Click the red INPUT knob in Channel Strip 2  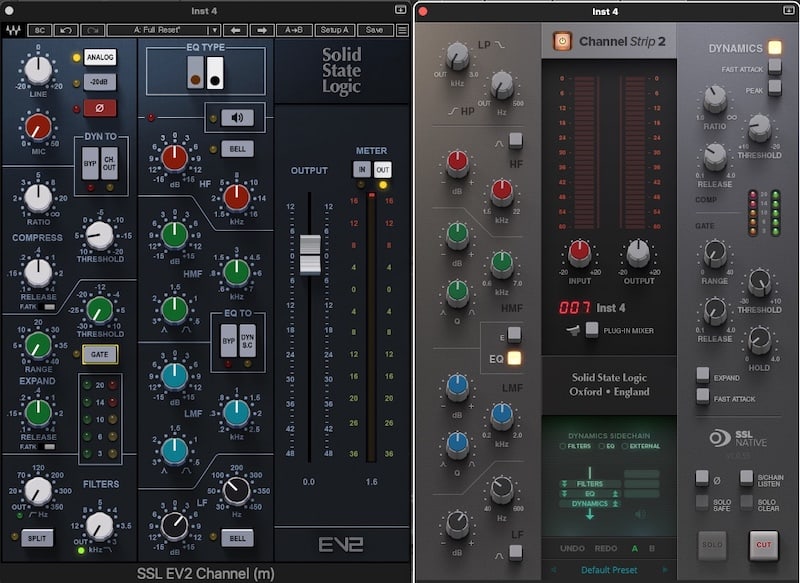point(579,252)
